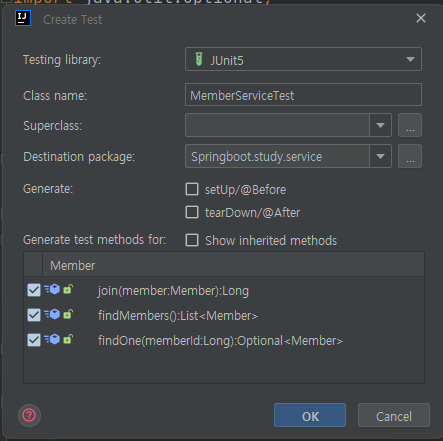Viewport: 443px width, 441px height.
Task: Select the join(member:Member):Long row text
Action: [x=173, y=291]
